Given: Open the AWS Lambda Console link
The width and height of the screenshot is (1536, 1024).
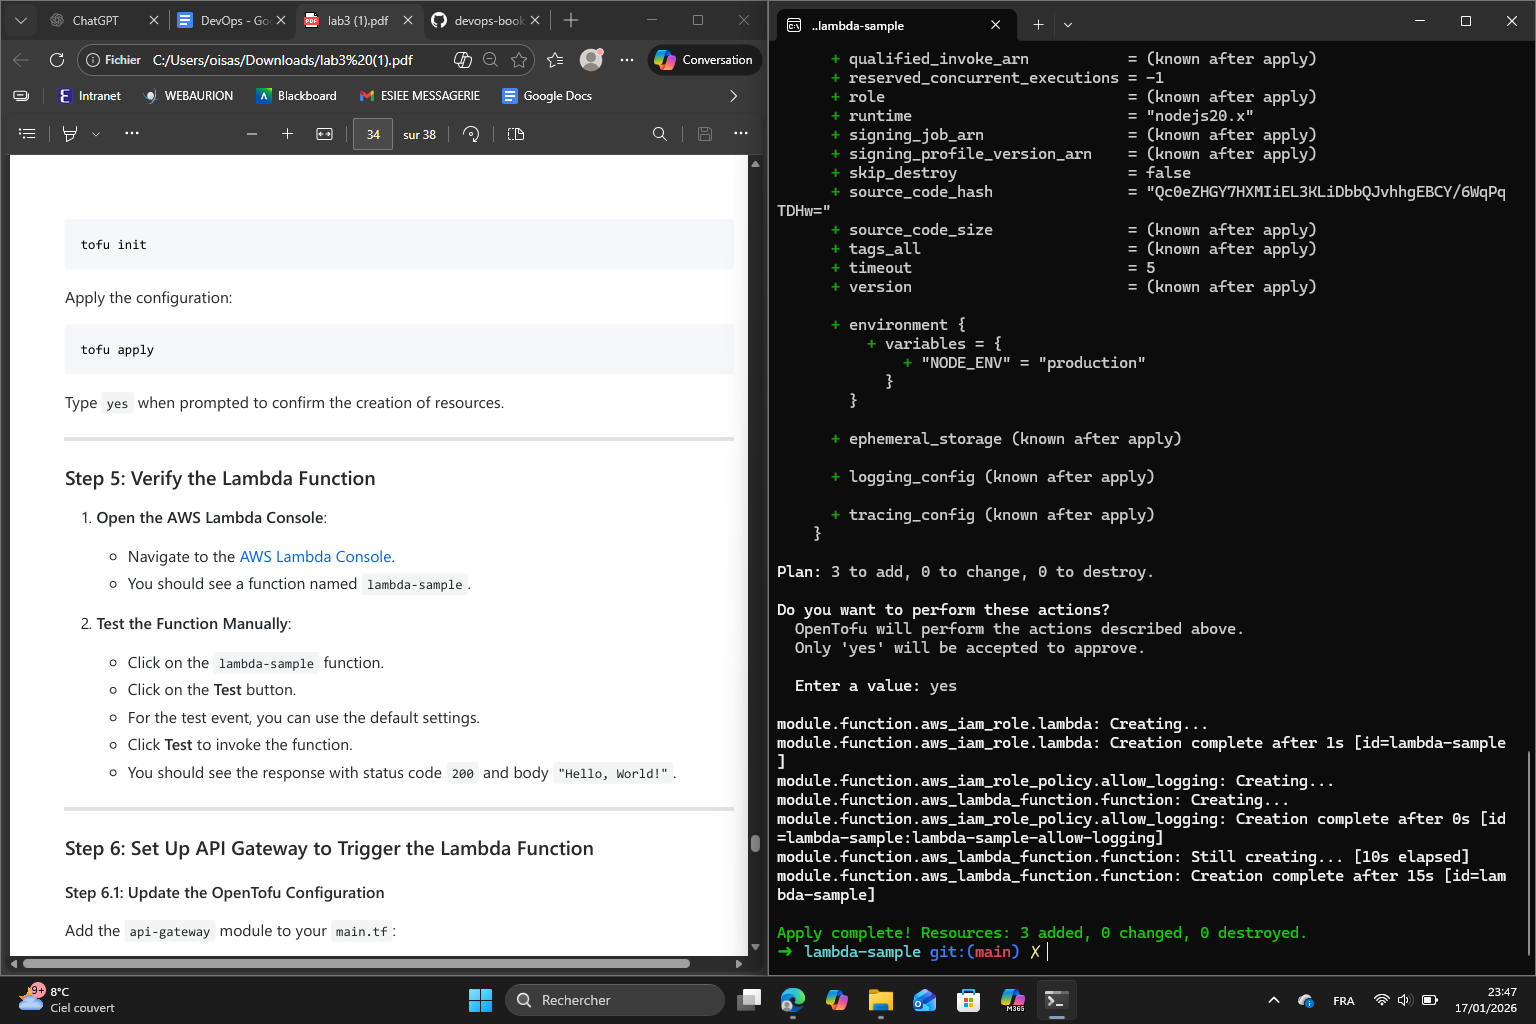Looking at the screenshot, I should pos(315,556).
